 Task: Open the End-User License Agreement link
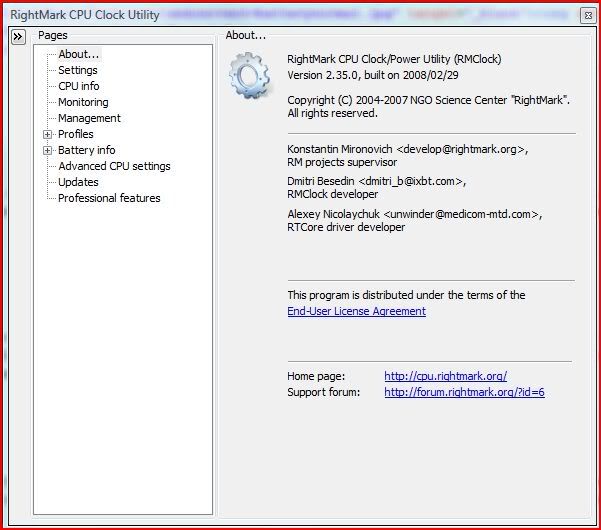click(356, 311)
